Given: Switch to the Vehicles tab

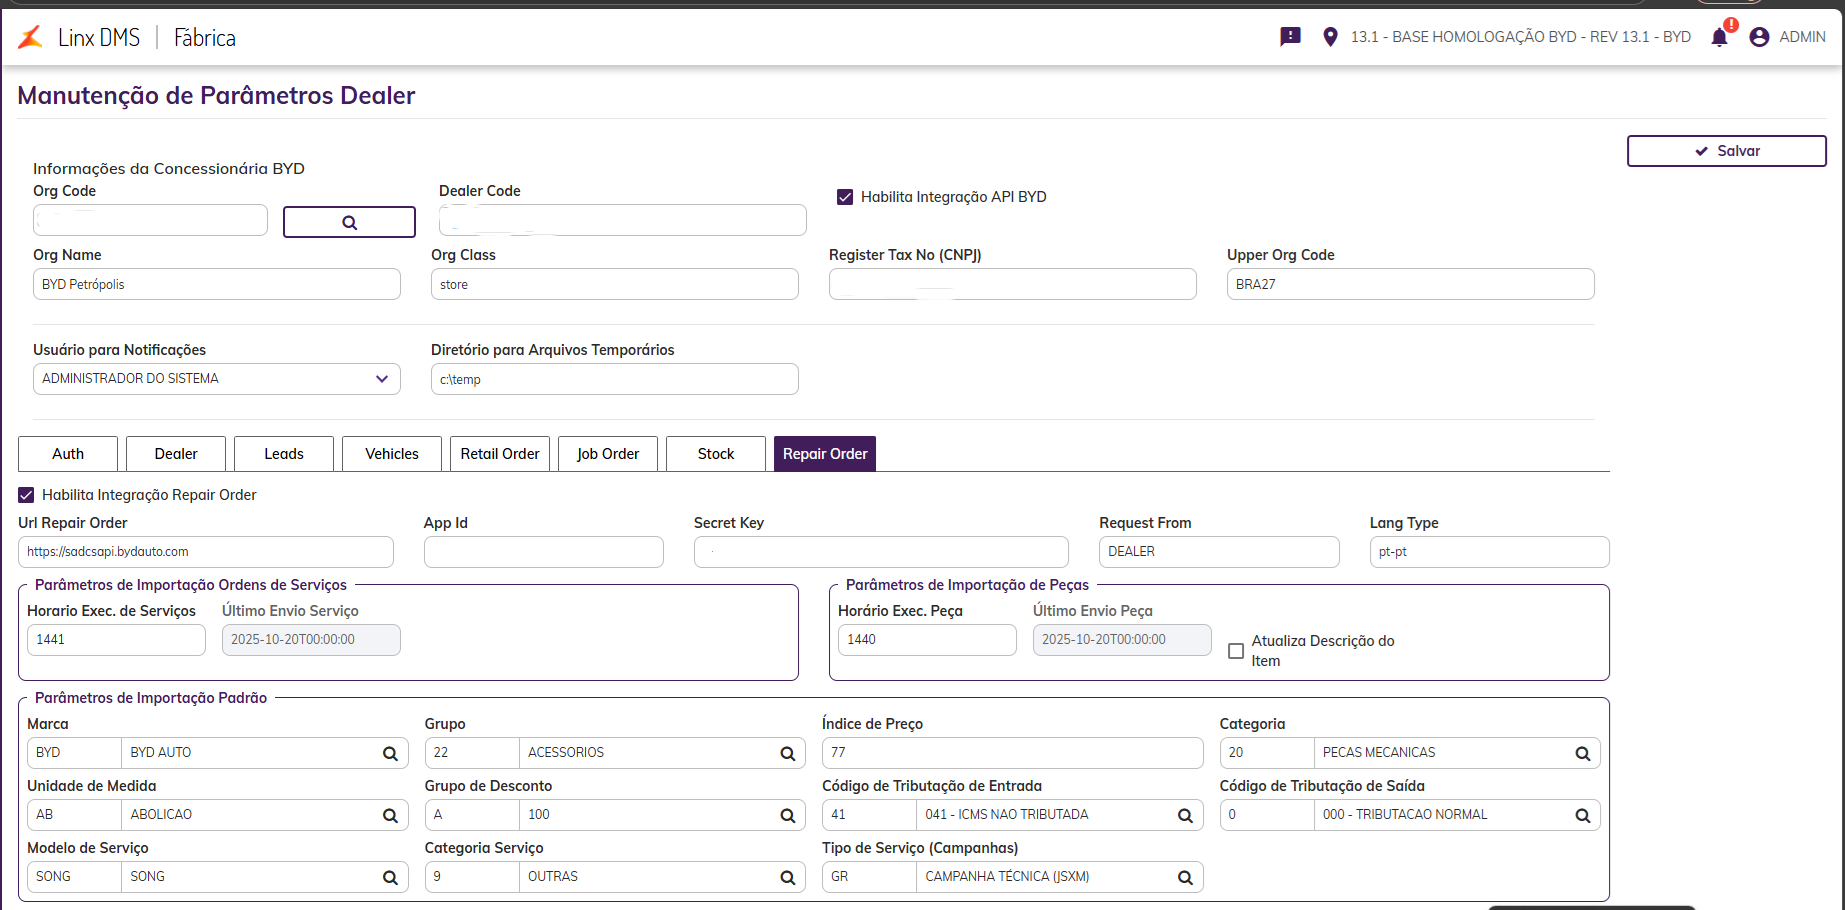Looking at the screenshot, I should click(392, 454).
